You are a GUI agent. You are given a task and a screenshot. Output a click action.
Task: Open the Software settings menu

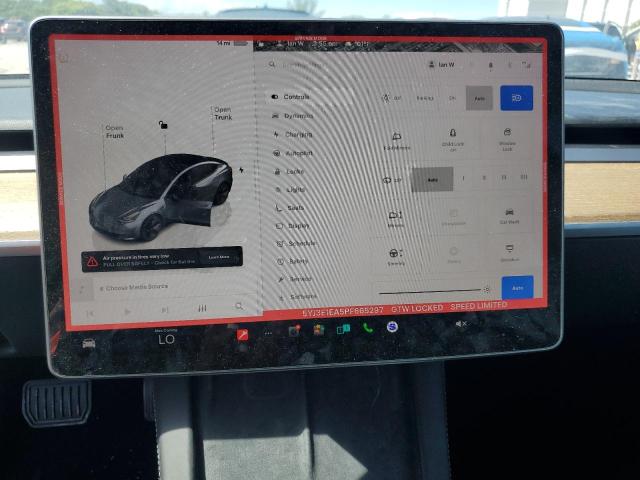point(298,297)
